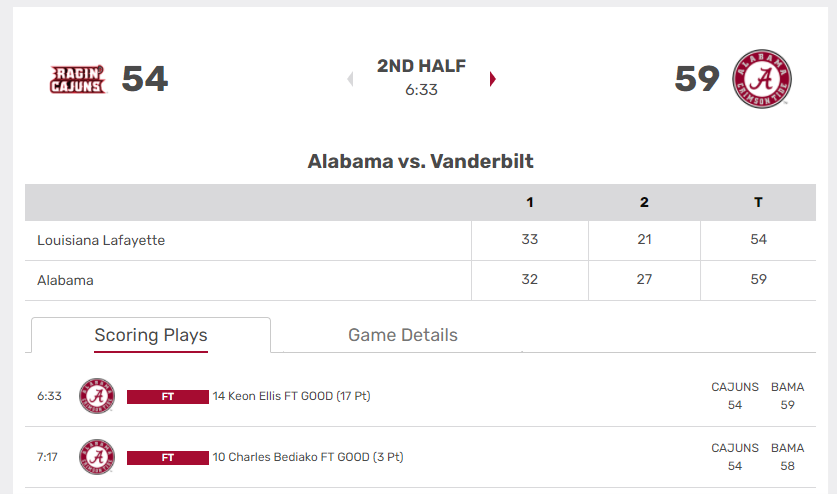
Task: Click the total column header T
Action: click(x=758, y=202)
